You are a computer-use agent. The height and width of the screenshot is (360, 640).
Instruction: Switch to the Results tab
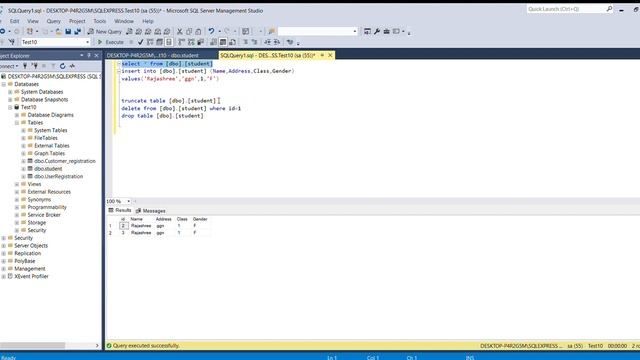120,211
